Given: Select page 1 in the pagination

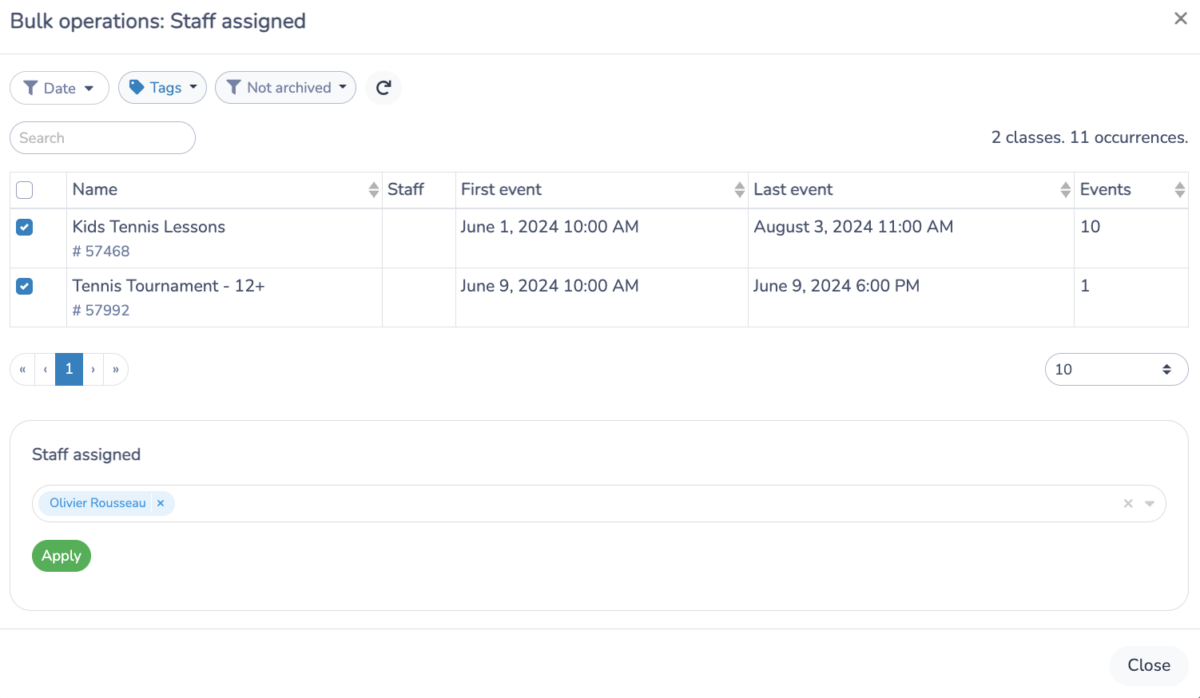Looking at the screenshot, I should coord(68,369).
